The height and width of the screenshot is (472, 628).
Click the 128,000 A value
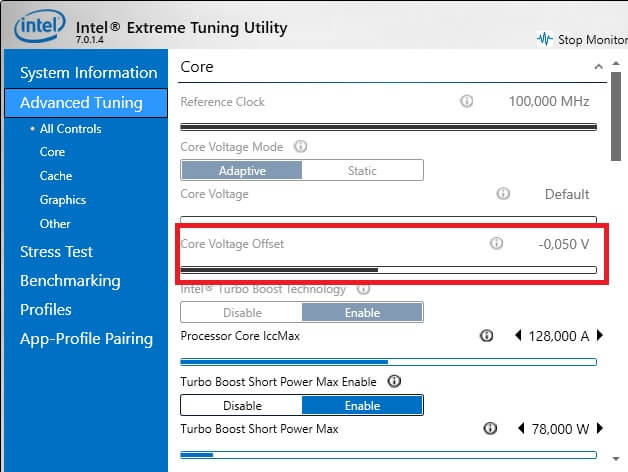point(559,336)
